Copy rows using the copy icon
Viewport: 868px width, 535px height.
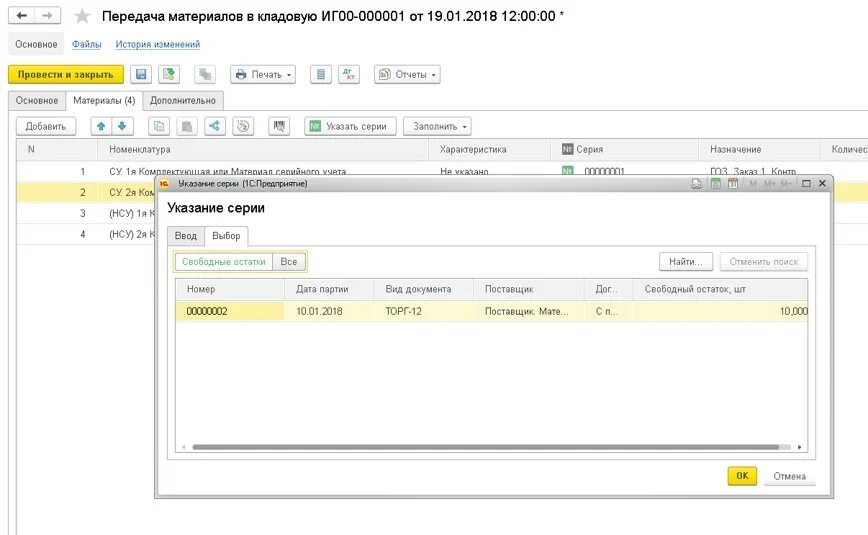[159, 126]
